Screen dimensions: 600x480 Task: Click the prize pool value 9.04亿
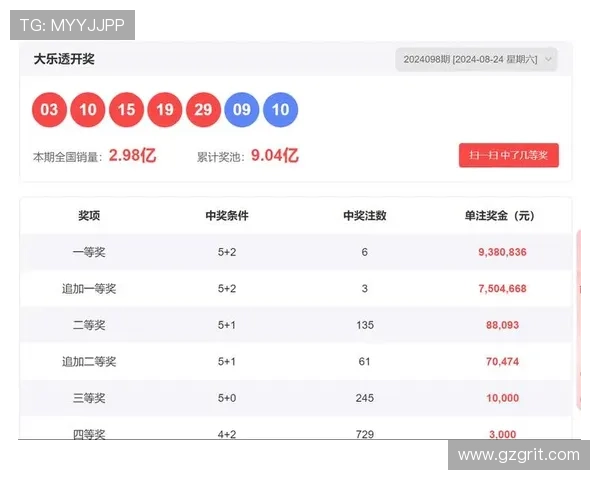tap(275, 155)
